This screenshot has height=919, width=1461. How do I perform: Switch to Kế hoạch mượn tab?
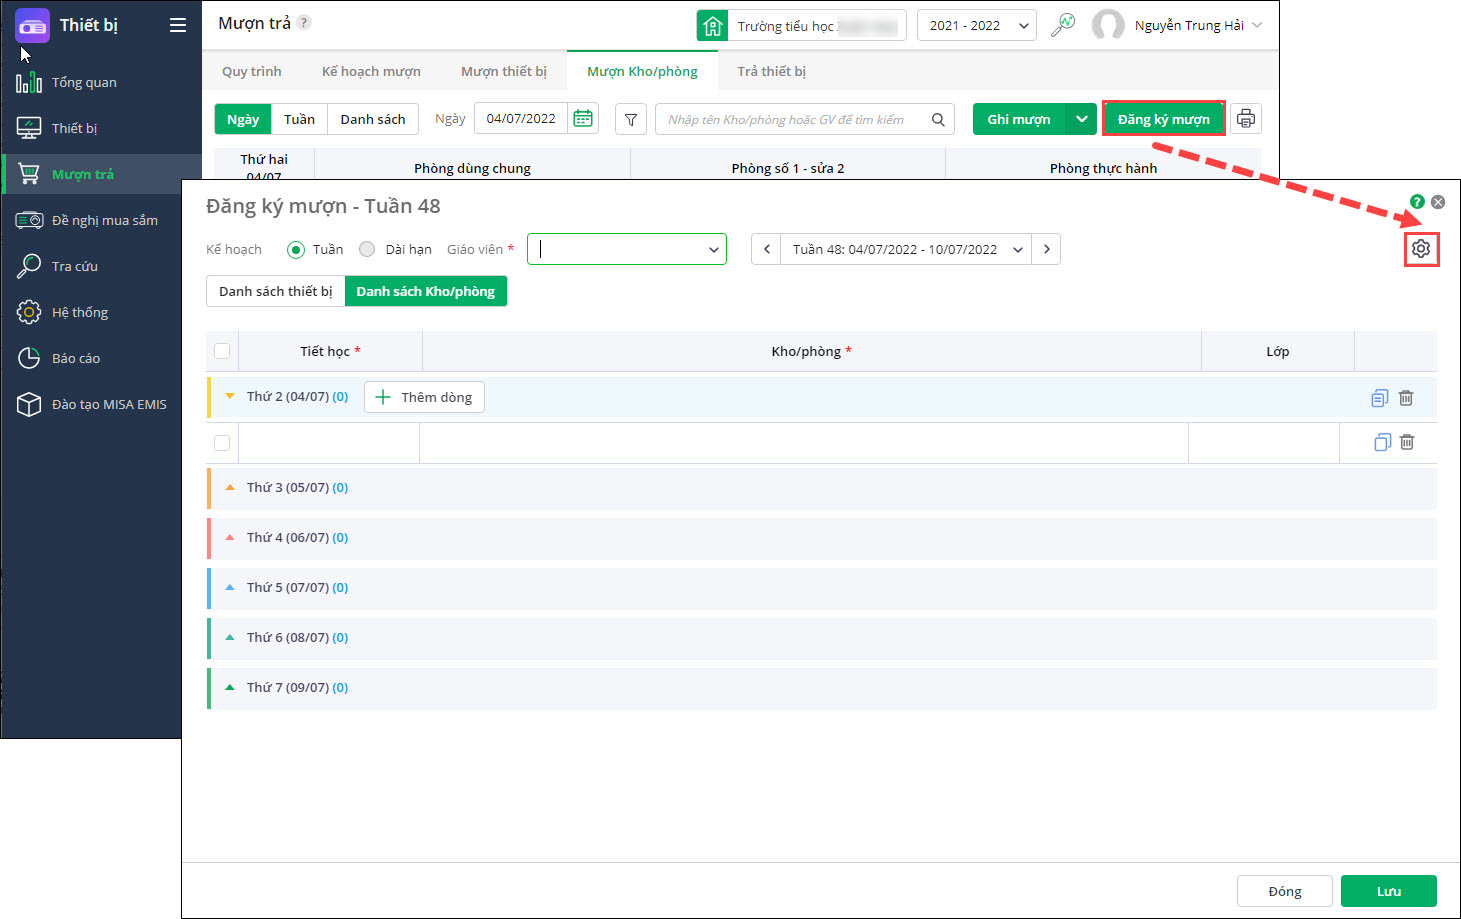coord(371,71)
